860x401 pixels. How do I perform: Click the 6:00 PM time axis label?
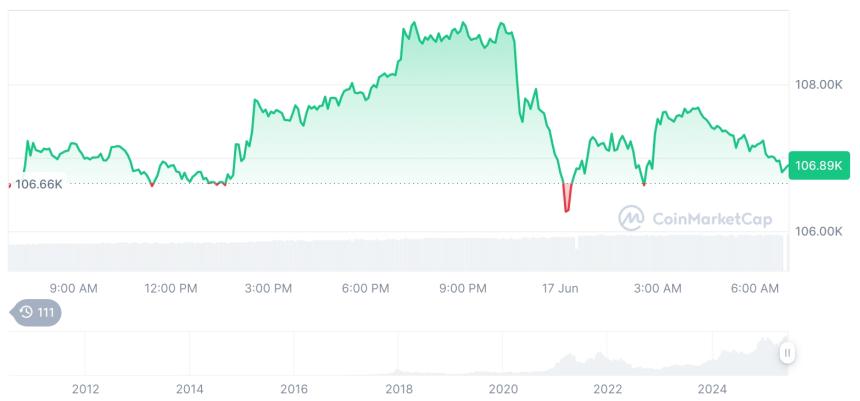pos(365,288)
